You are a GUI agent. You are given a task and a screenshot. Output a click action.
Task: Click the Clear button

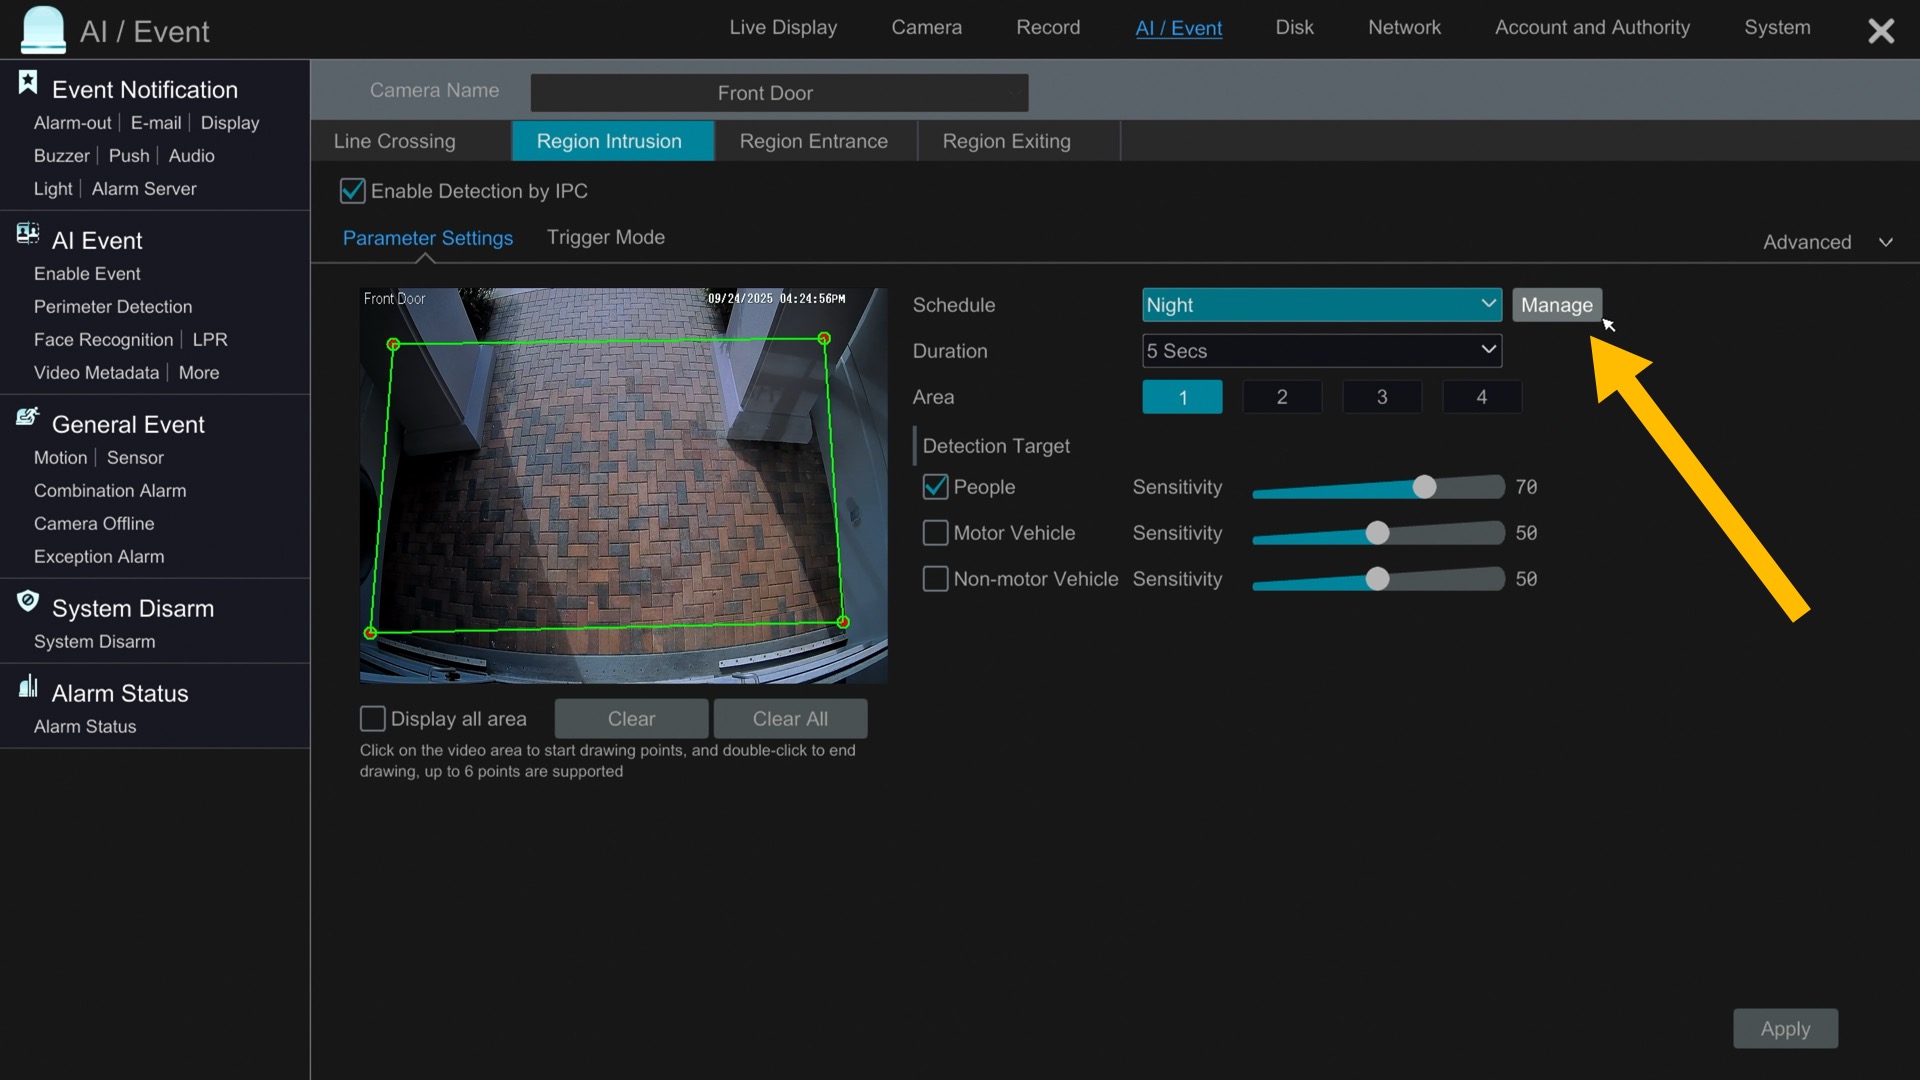point(631,719)
